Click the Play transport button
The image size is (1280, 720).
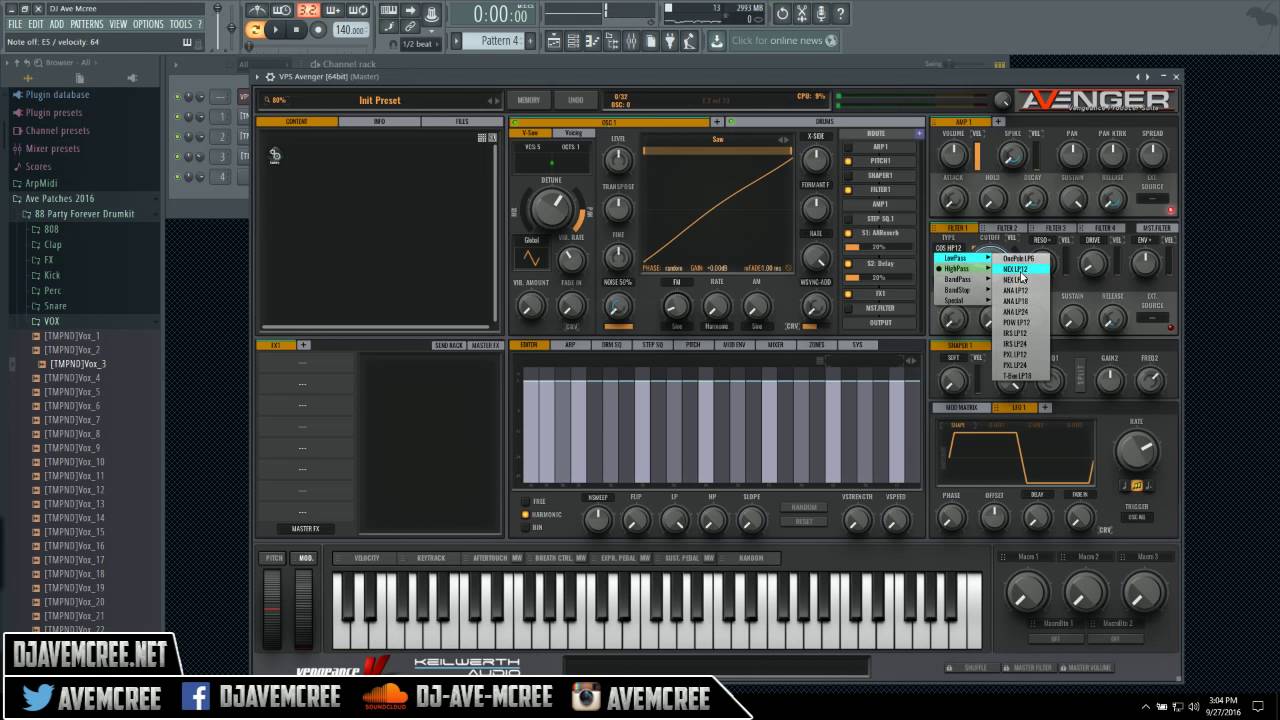click(x=275, y=30)
